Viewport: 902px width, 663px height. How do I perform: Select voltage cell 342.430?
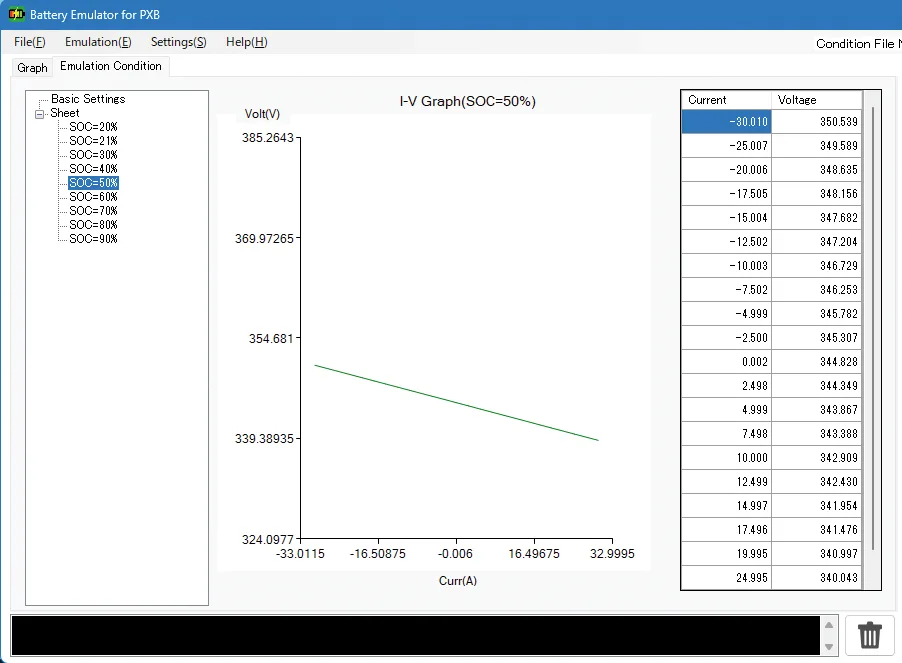pyautogui.click(x=816, y=482)
